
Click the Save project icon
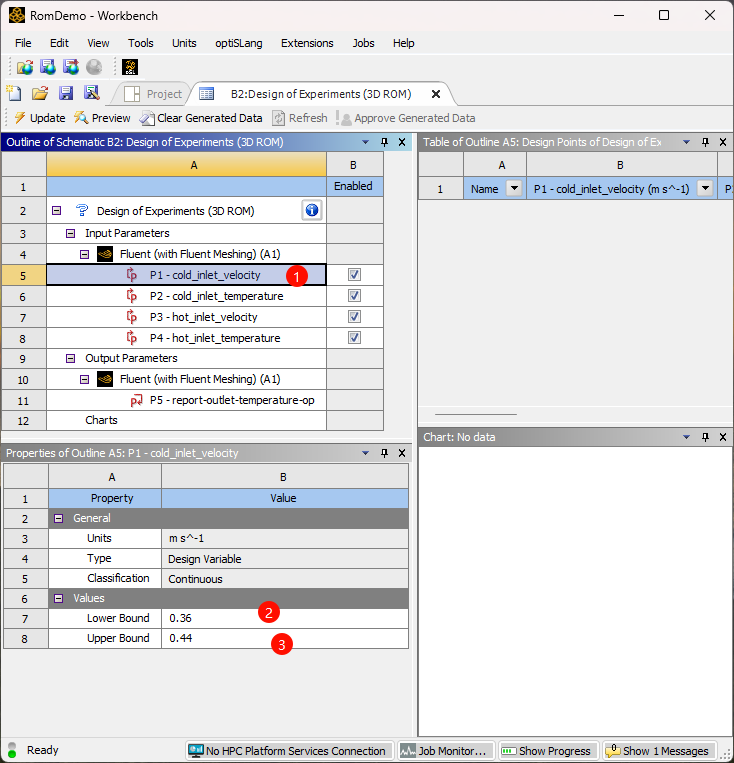[x=65, y=93]
